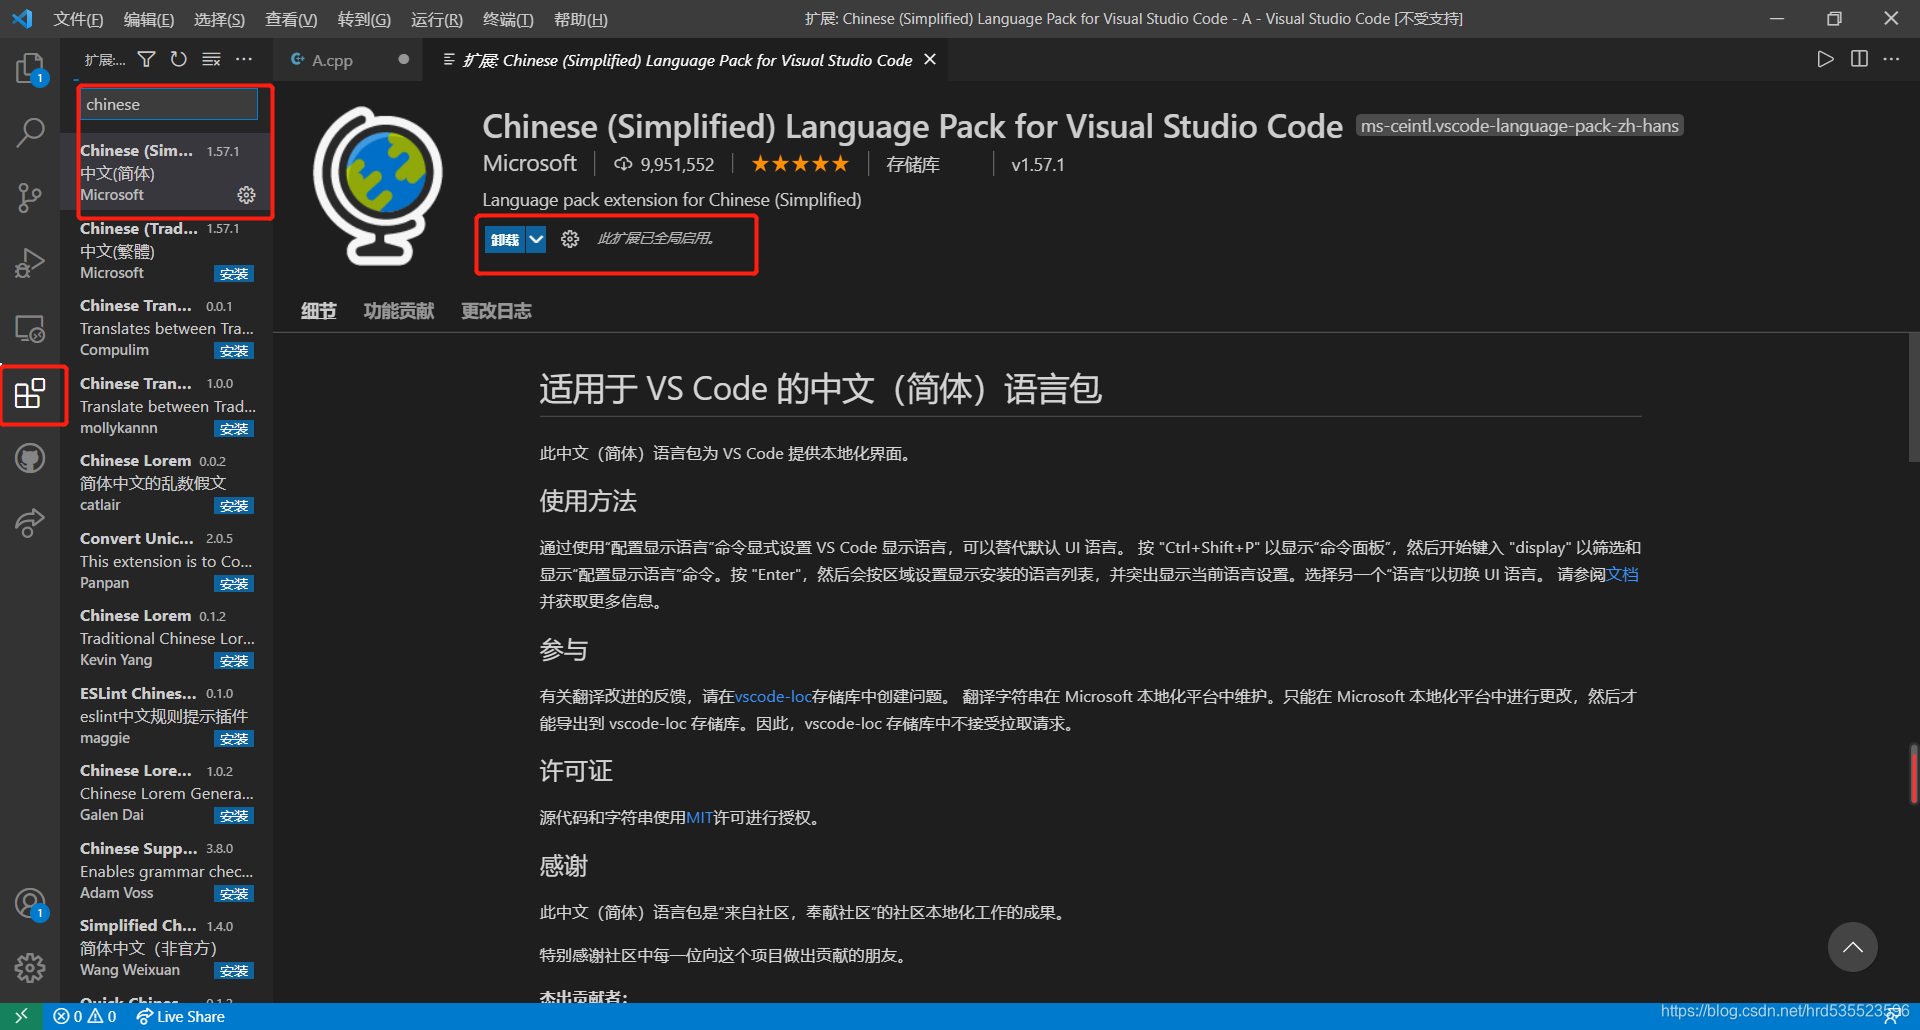1920x1030 pixels.
Task: Open the 存储库 repository link
Action: (913, 164)
